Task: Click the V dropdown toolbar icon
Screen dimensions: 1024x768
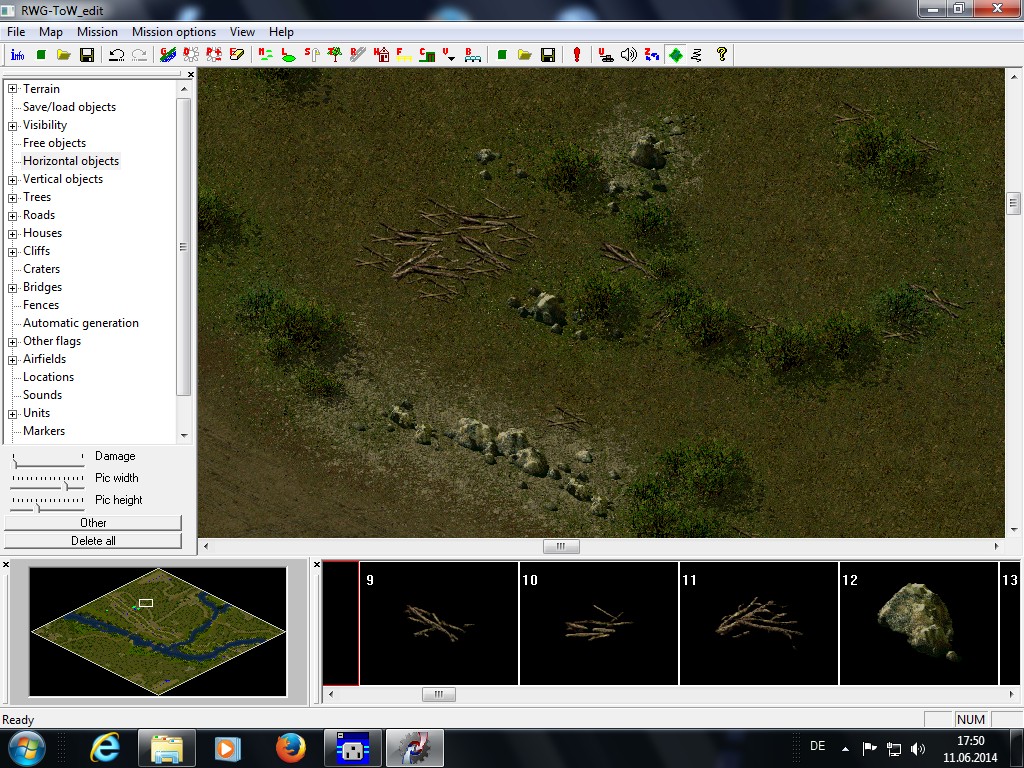Action: (x=449, y=55)
